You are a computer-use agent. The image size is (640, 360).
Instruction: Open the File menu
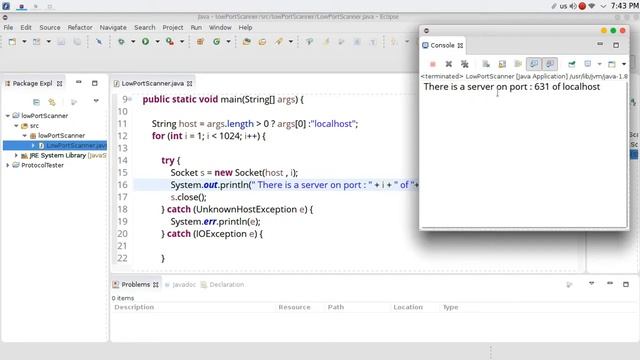click(x=8, y=27)
